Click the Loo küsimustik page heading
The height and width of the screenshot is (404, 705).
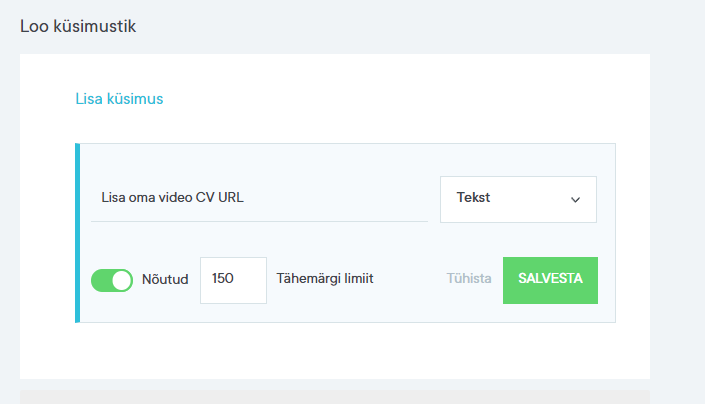pyautogui.click(x=78, y=26)
